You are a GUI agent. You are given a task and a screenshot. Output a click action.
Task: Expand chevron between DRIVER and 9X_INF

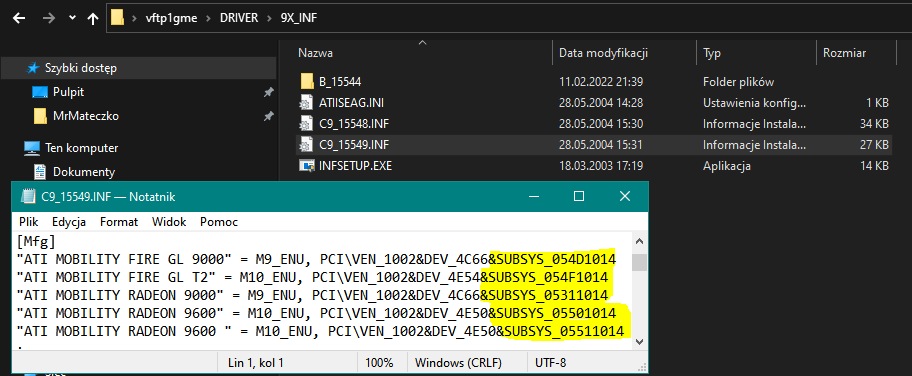click(x=268, y=18)
